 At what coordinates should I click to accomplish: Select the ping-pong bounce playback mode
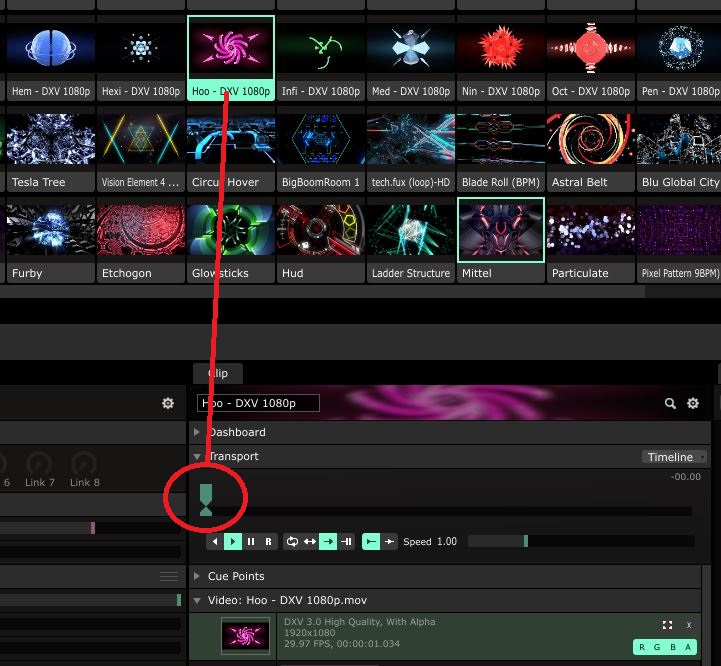tap(310, 541)
